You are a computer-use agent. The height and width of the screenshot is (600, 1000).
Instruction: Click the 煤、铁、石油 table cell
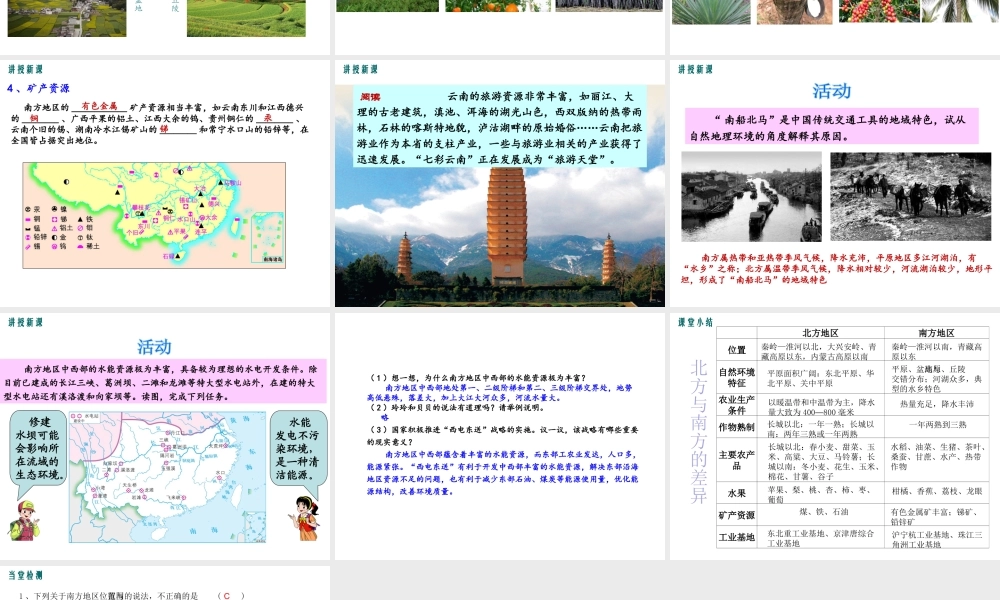tap(824, 511)
